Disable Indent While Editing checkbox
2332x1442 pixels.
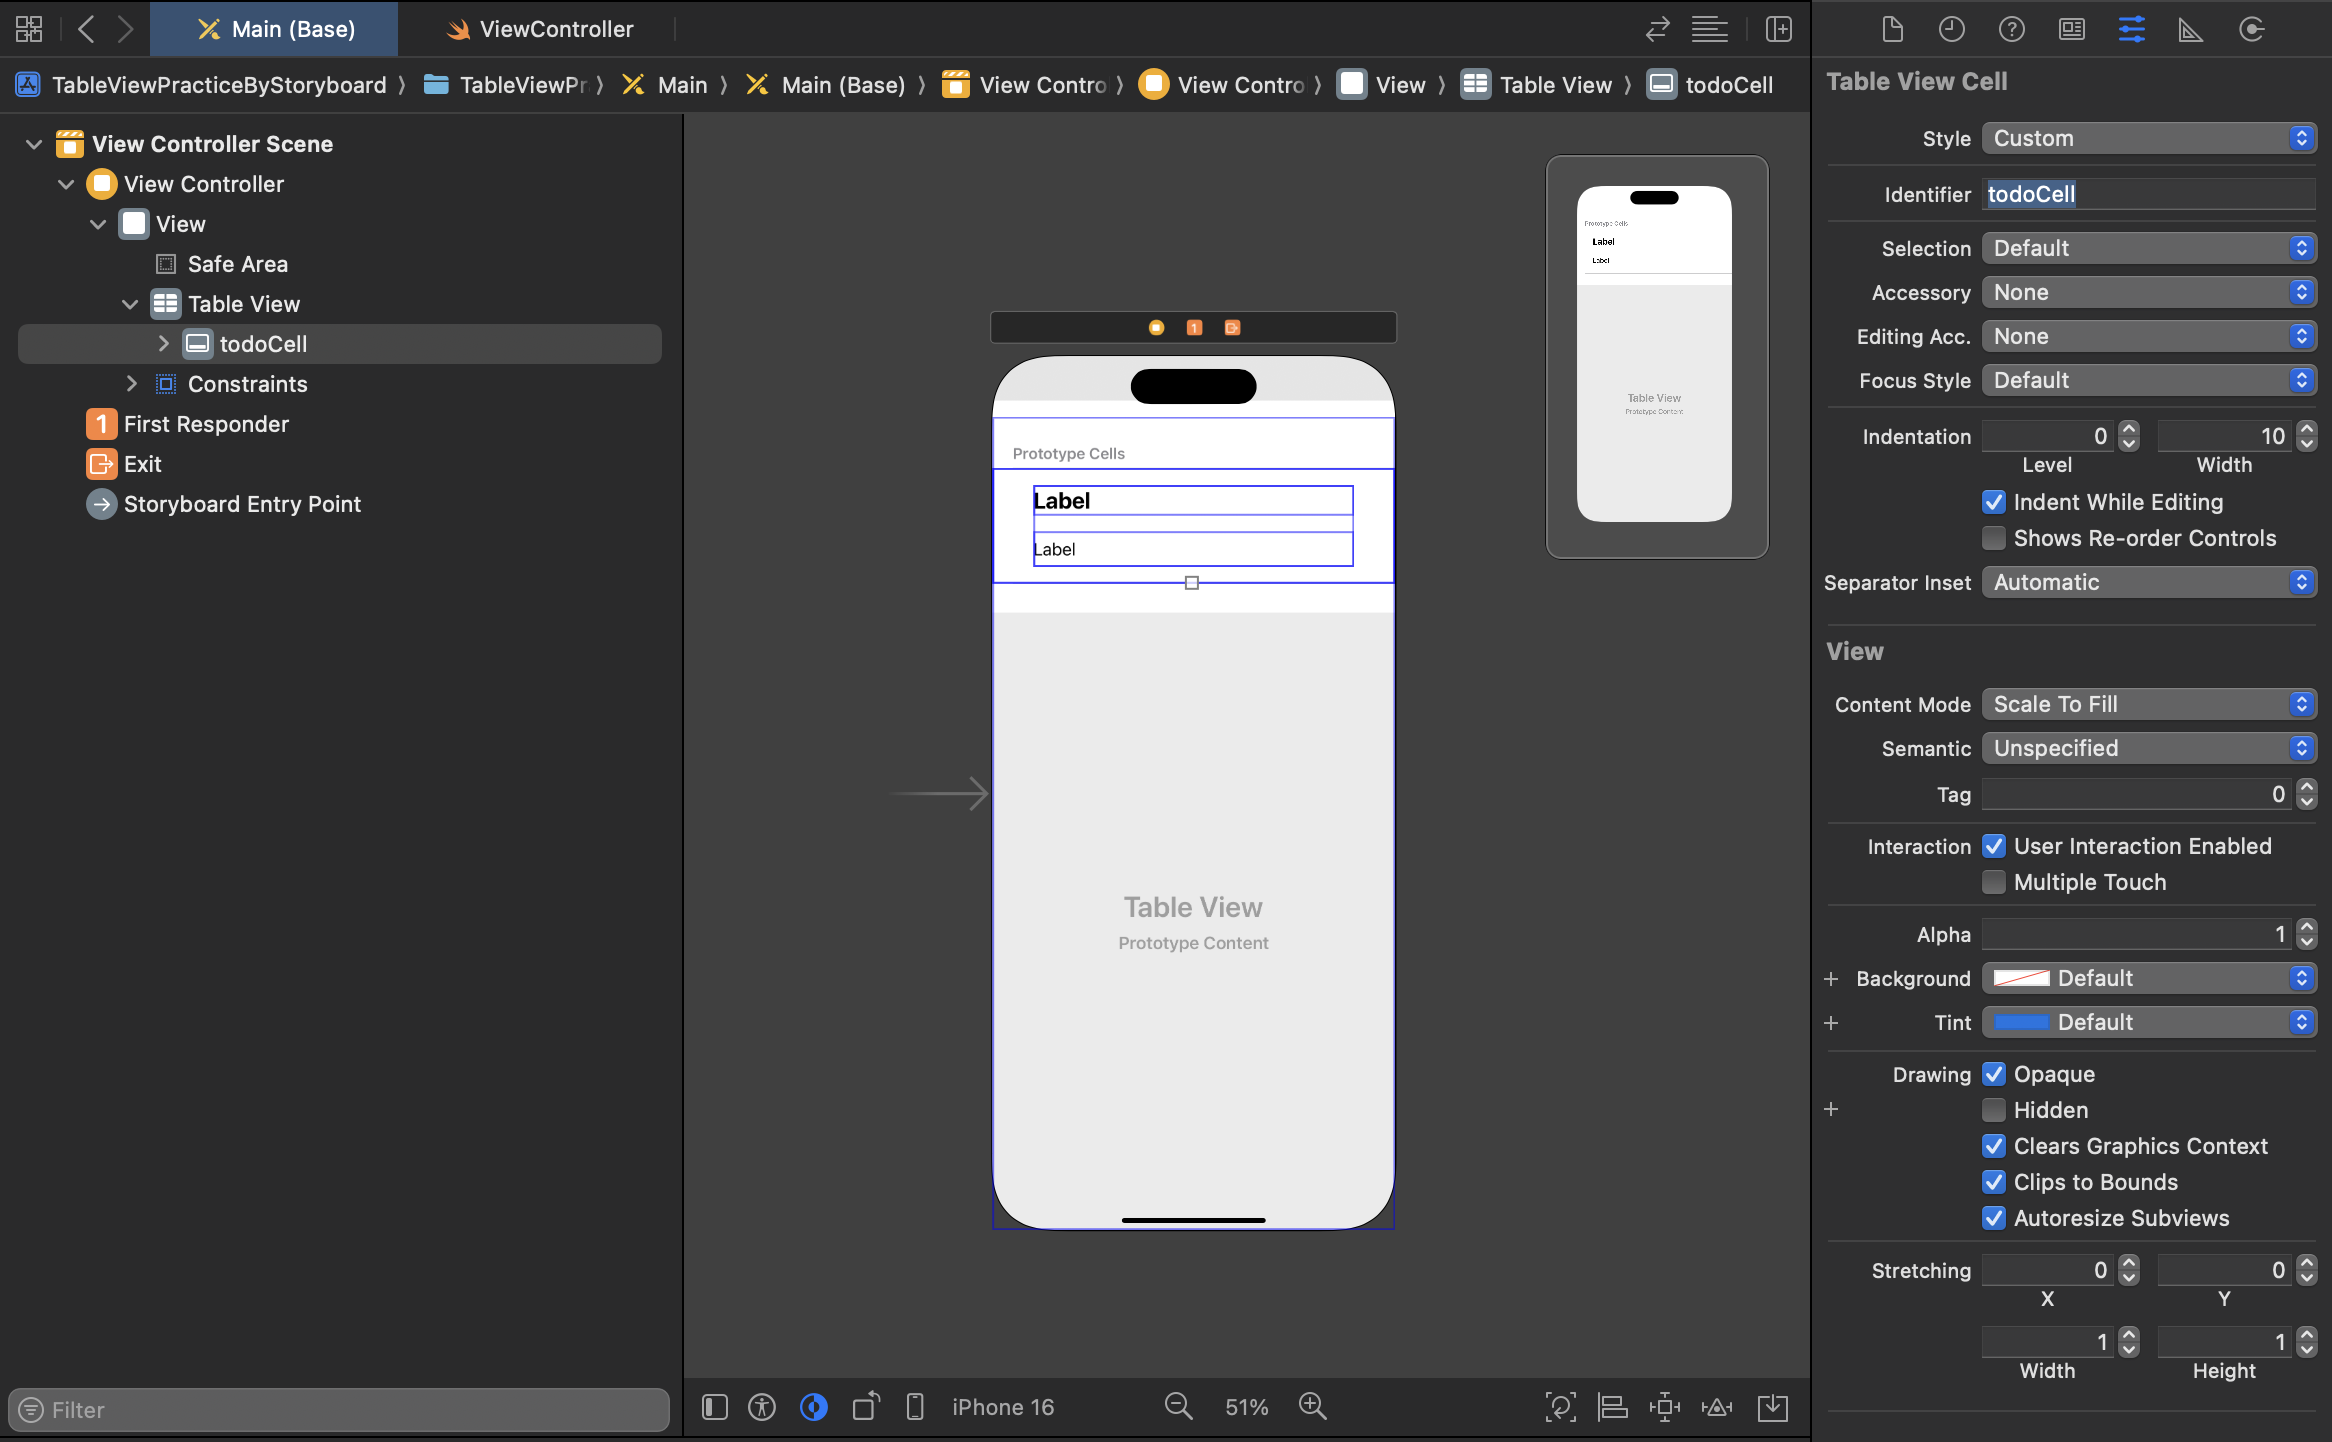pyautogui.click(x=1994, y=502)
